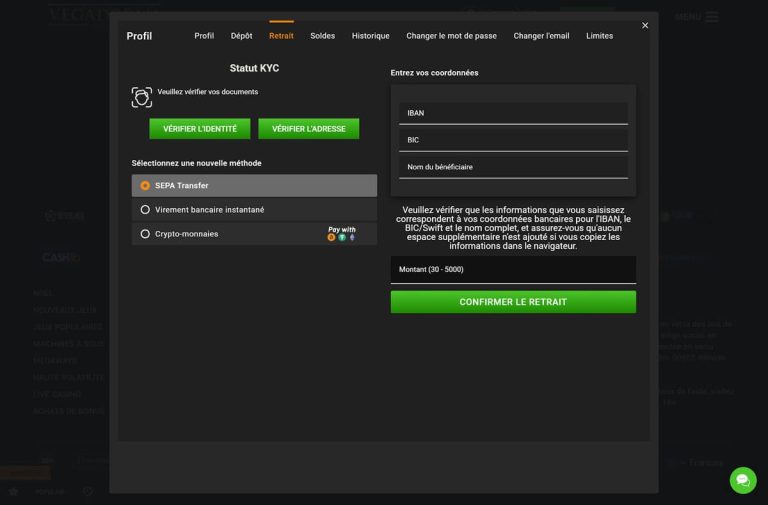Select Virement bancaire instantané radio option
The image size is (768, 505).
click(x=254, y=210)
